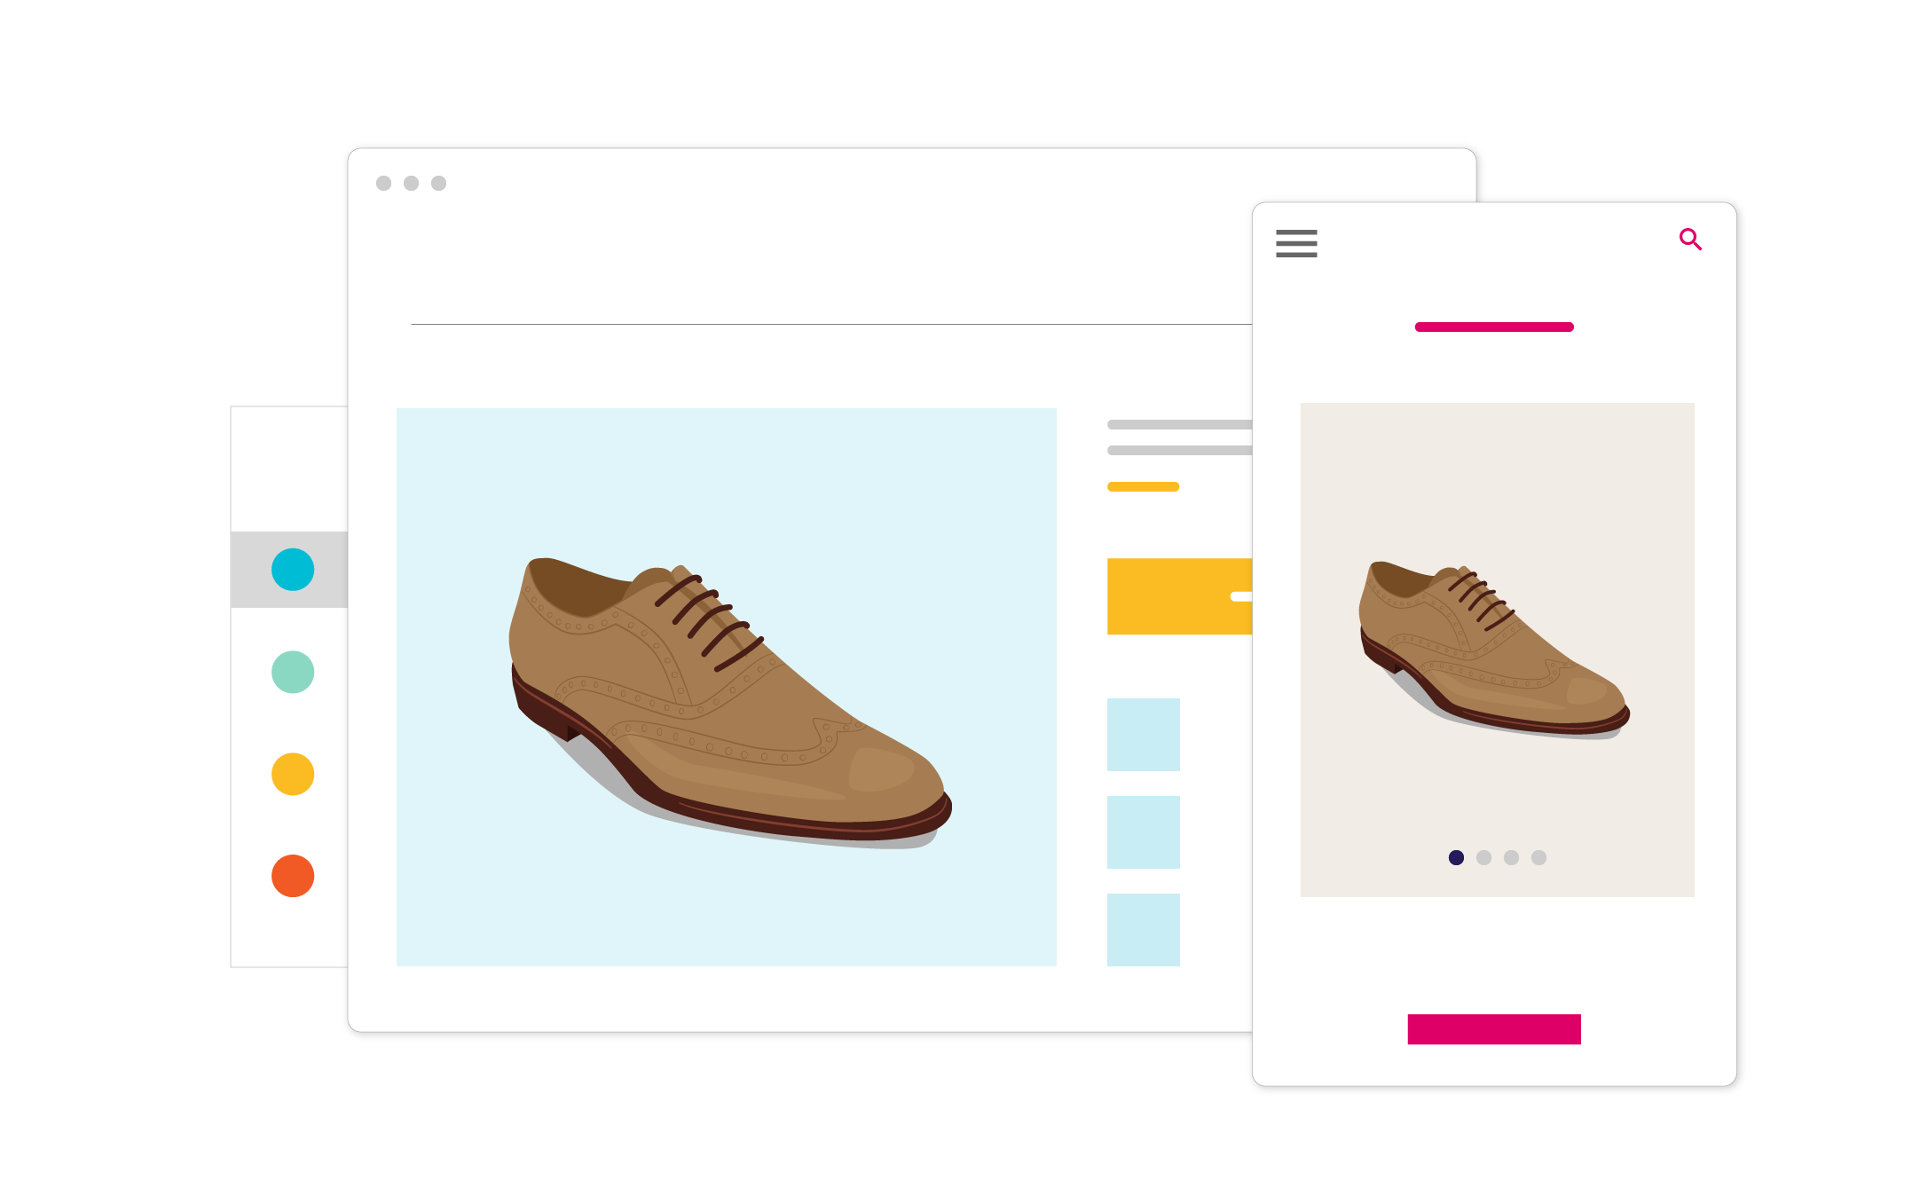Image resolution: width=1920 pixels, height=1182 pixels.
Task: Select the cyan color swatch
Action: pos(293,569)
